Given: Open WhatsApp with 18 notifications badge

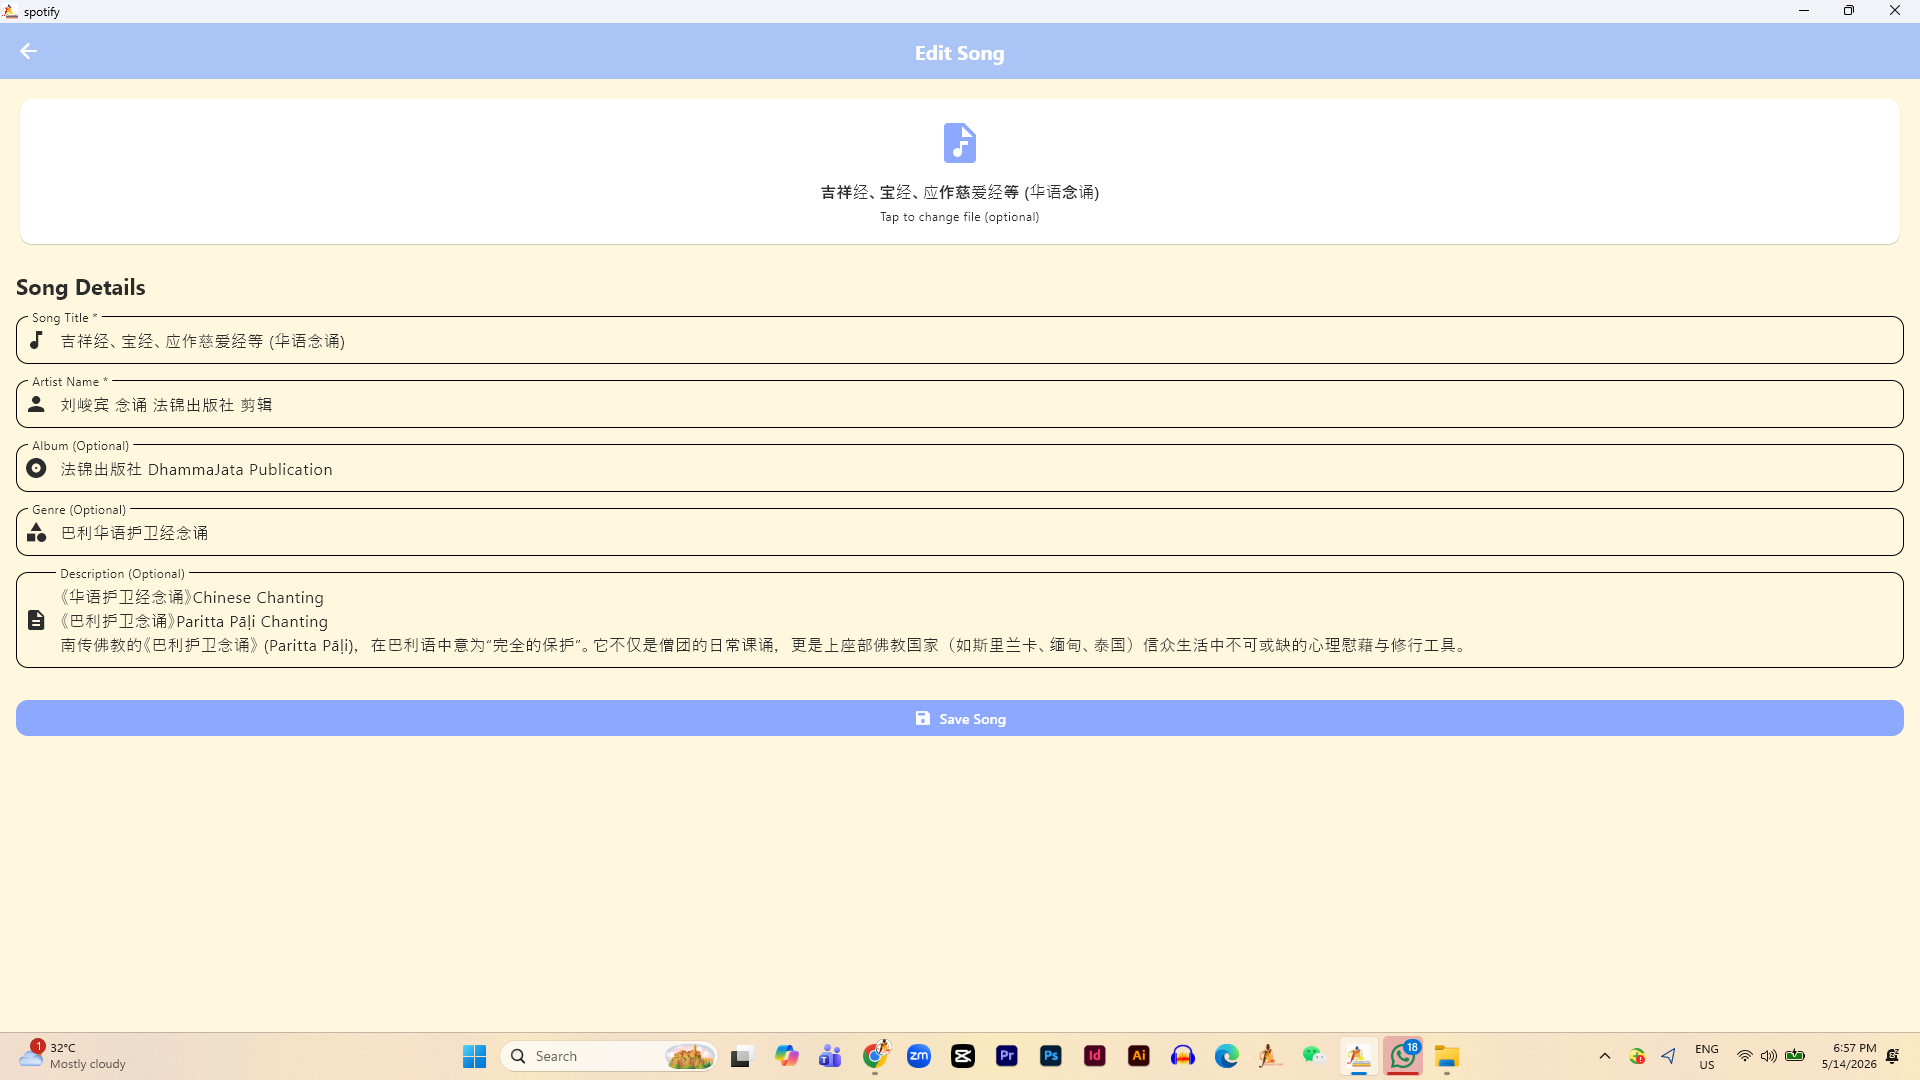Looking at the screenshot, I should pyautogui.click(x=1403, y=1056).
